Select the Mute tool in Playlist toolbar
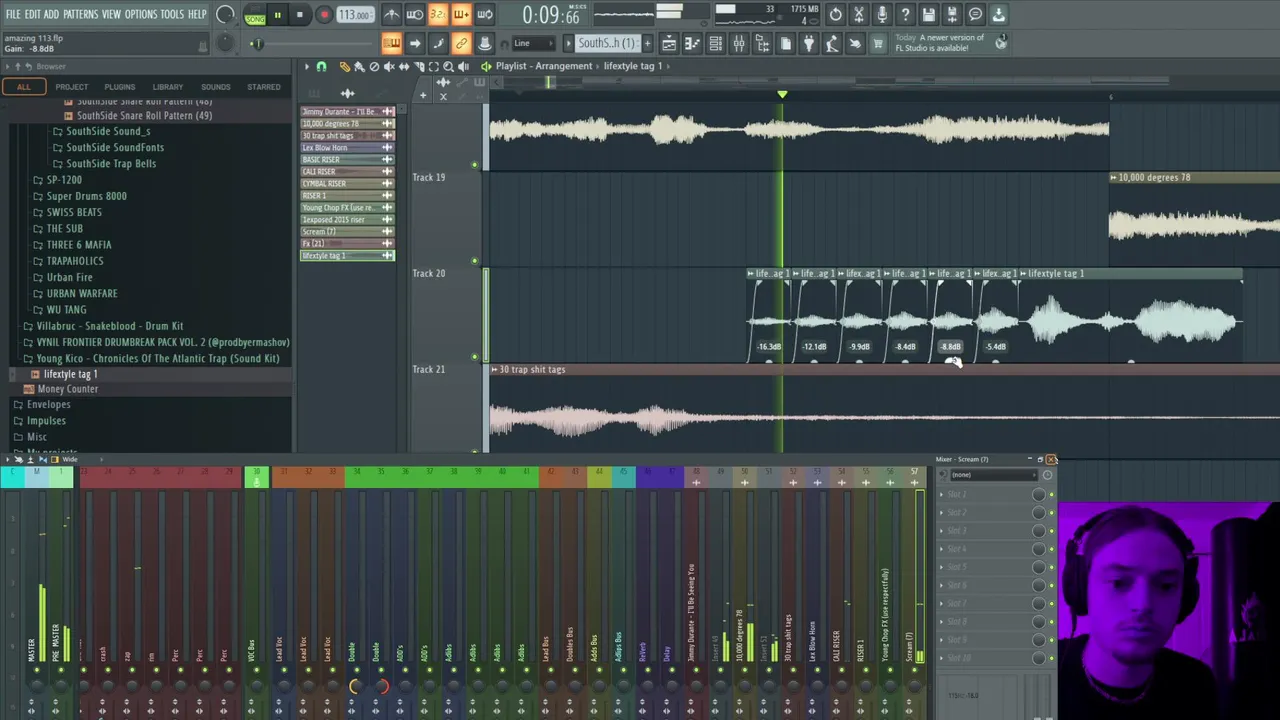 [x=389, y=66]
